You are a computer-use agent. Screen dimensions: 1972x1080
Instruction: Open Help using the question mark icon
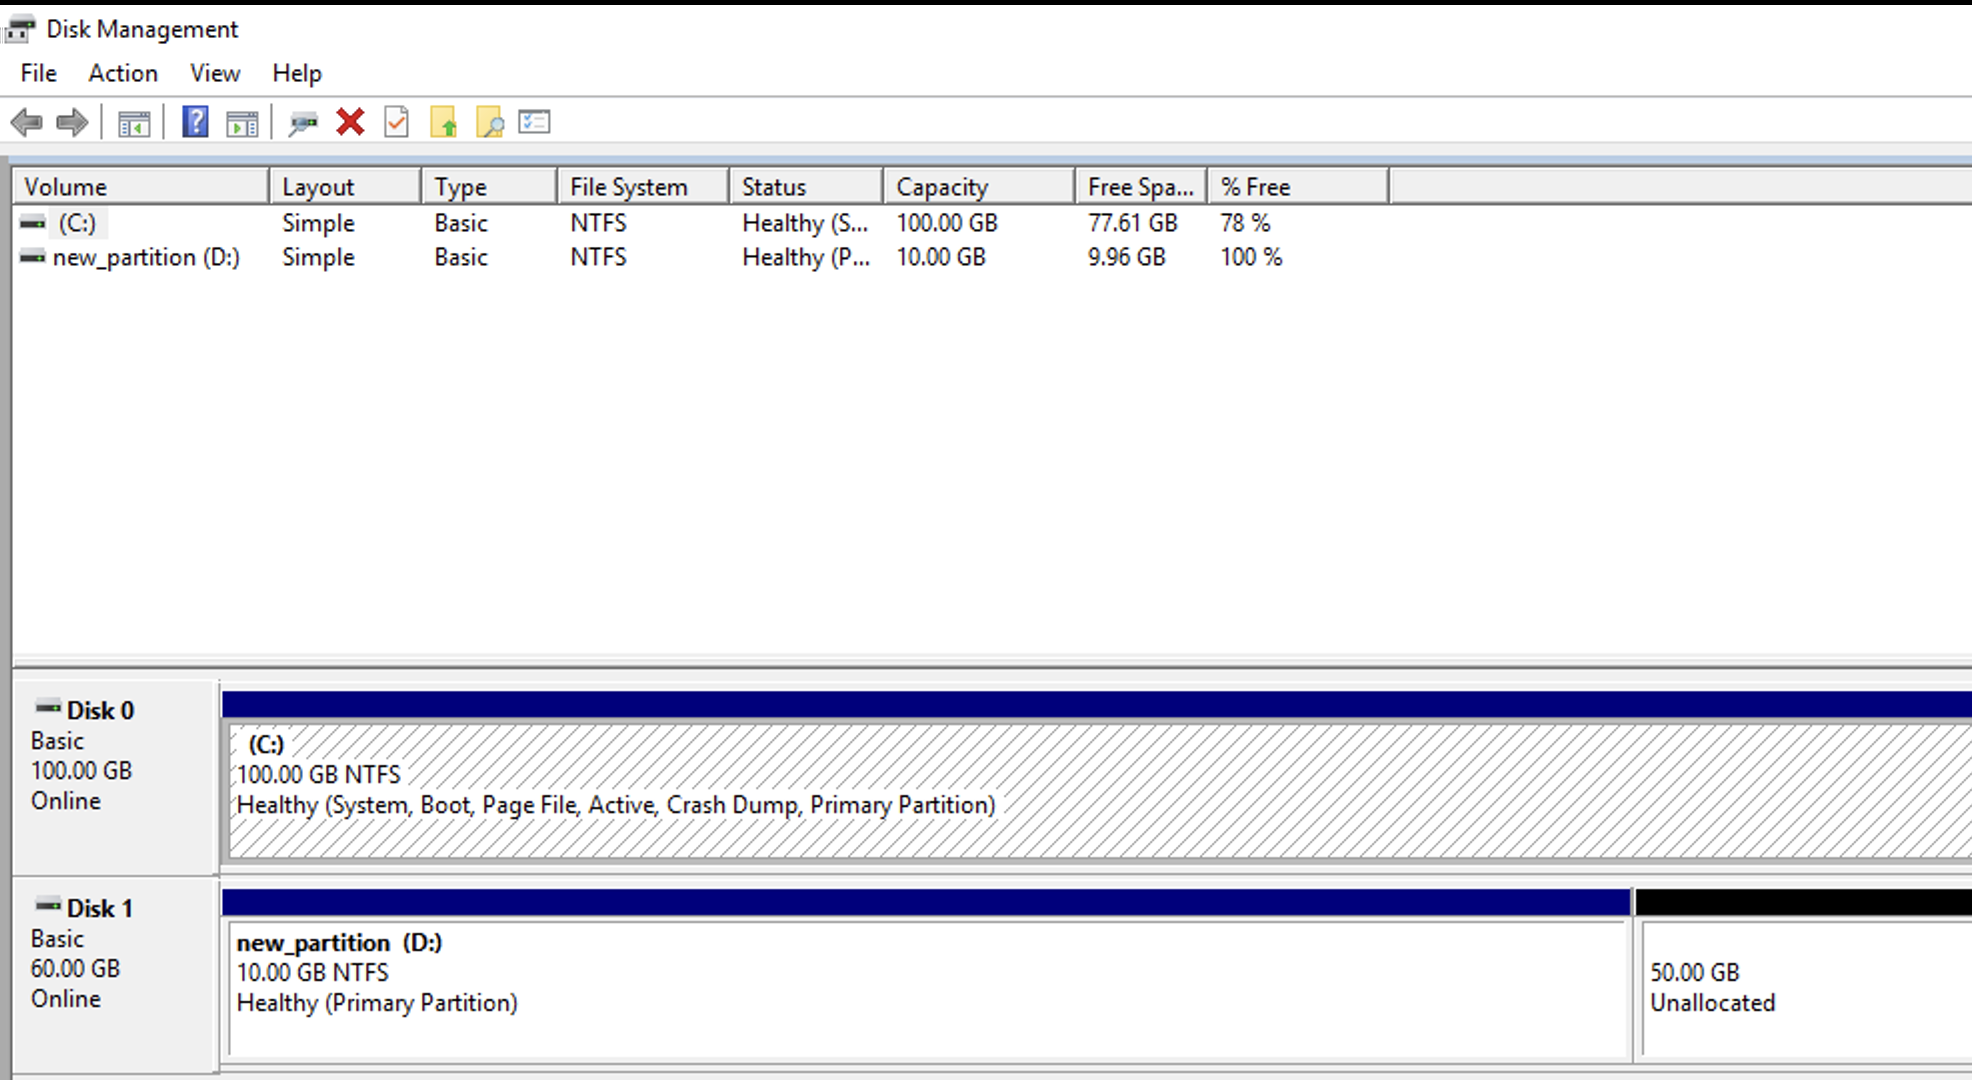pyautogui.click(x=195, y=122)
